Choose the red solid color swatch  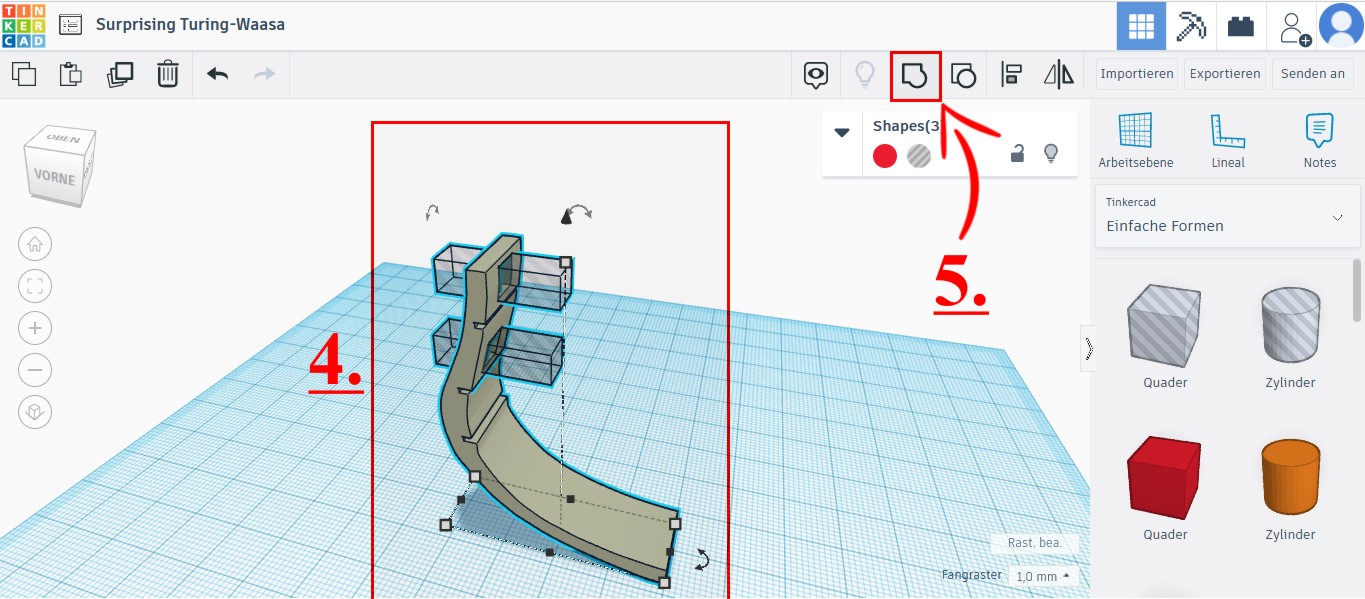pyautogui.click(x=884, y=156)
